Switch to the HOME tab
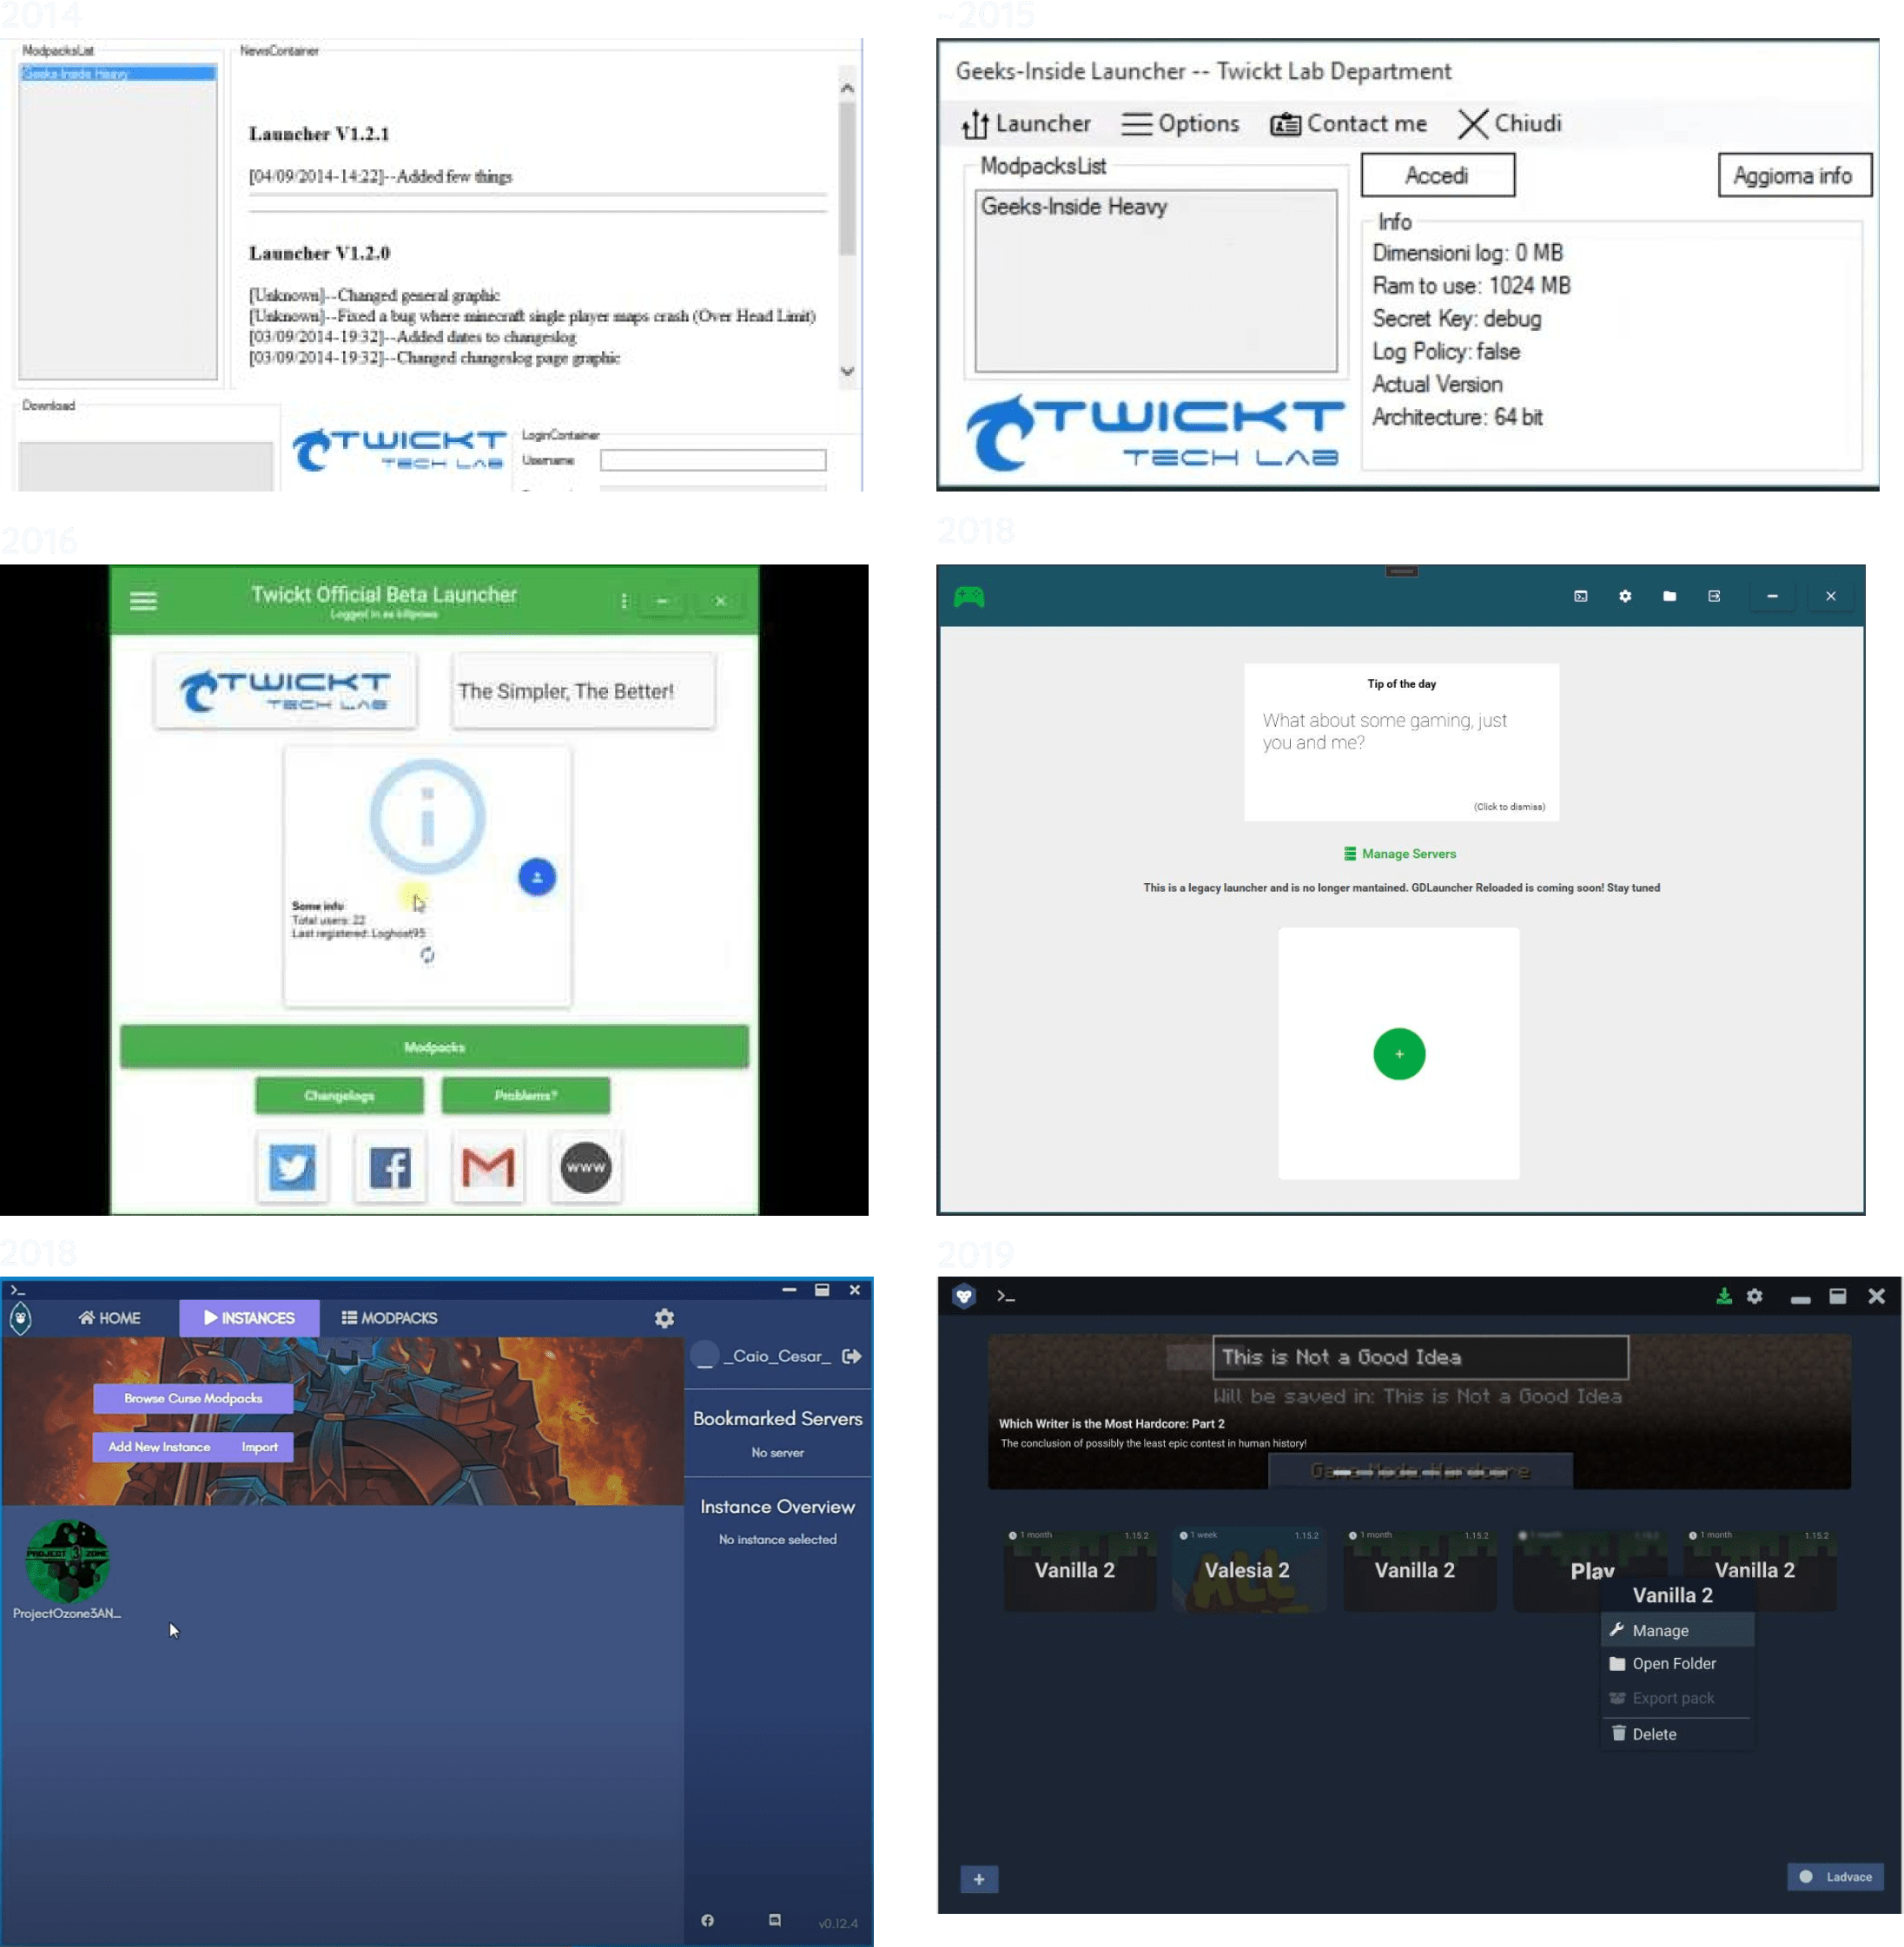 (109, 1318)
